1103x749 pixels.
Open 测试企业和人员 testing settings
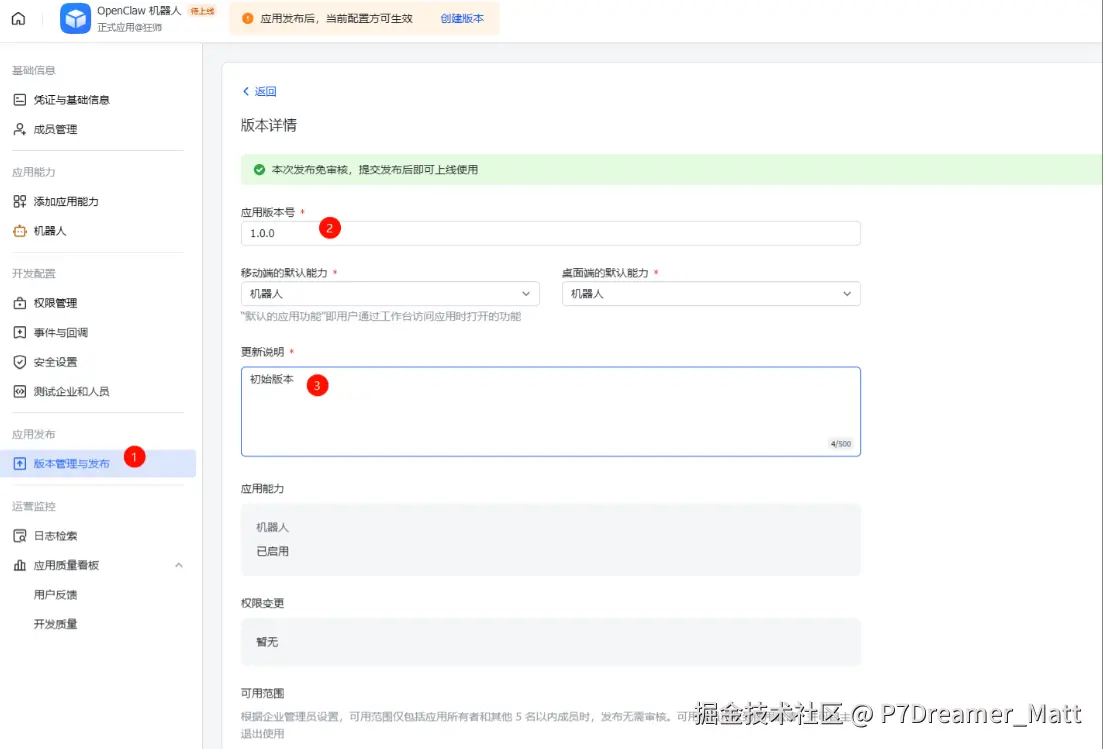(x=73, y=391)
